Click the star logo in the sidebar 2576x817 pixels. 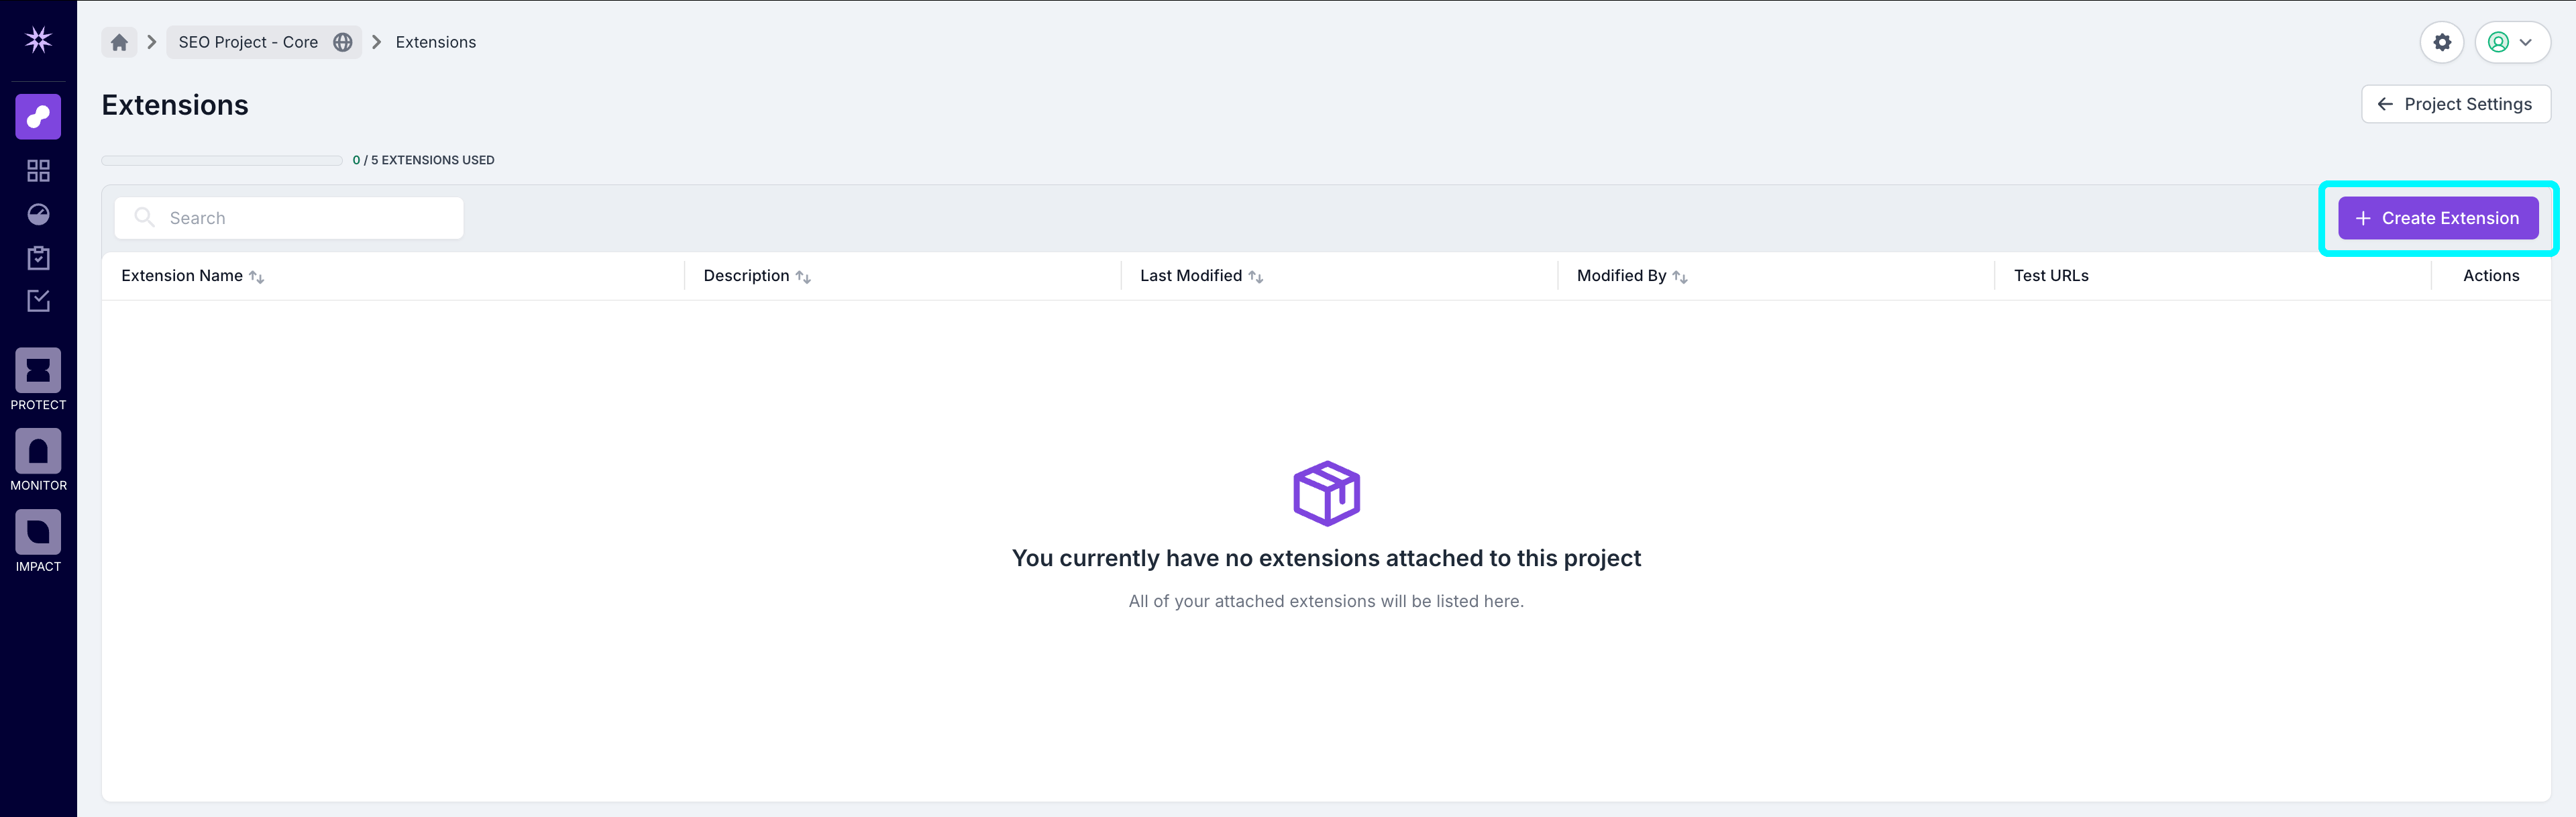38,40
